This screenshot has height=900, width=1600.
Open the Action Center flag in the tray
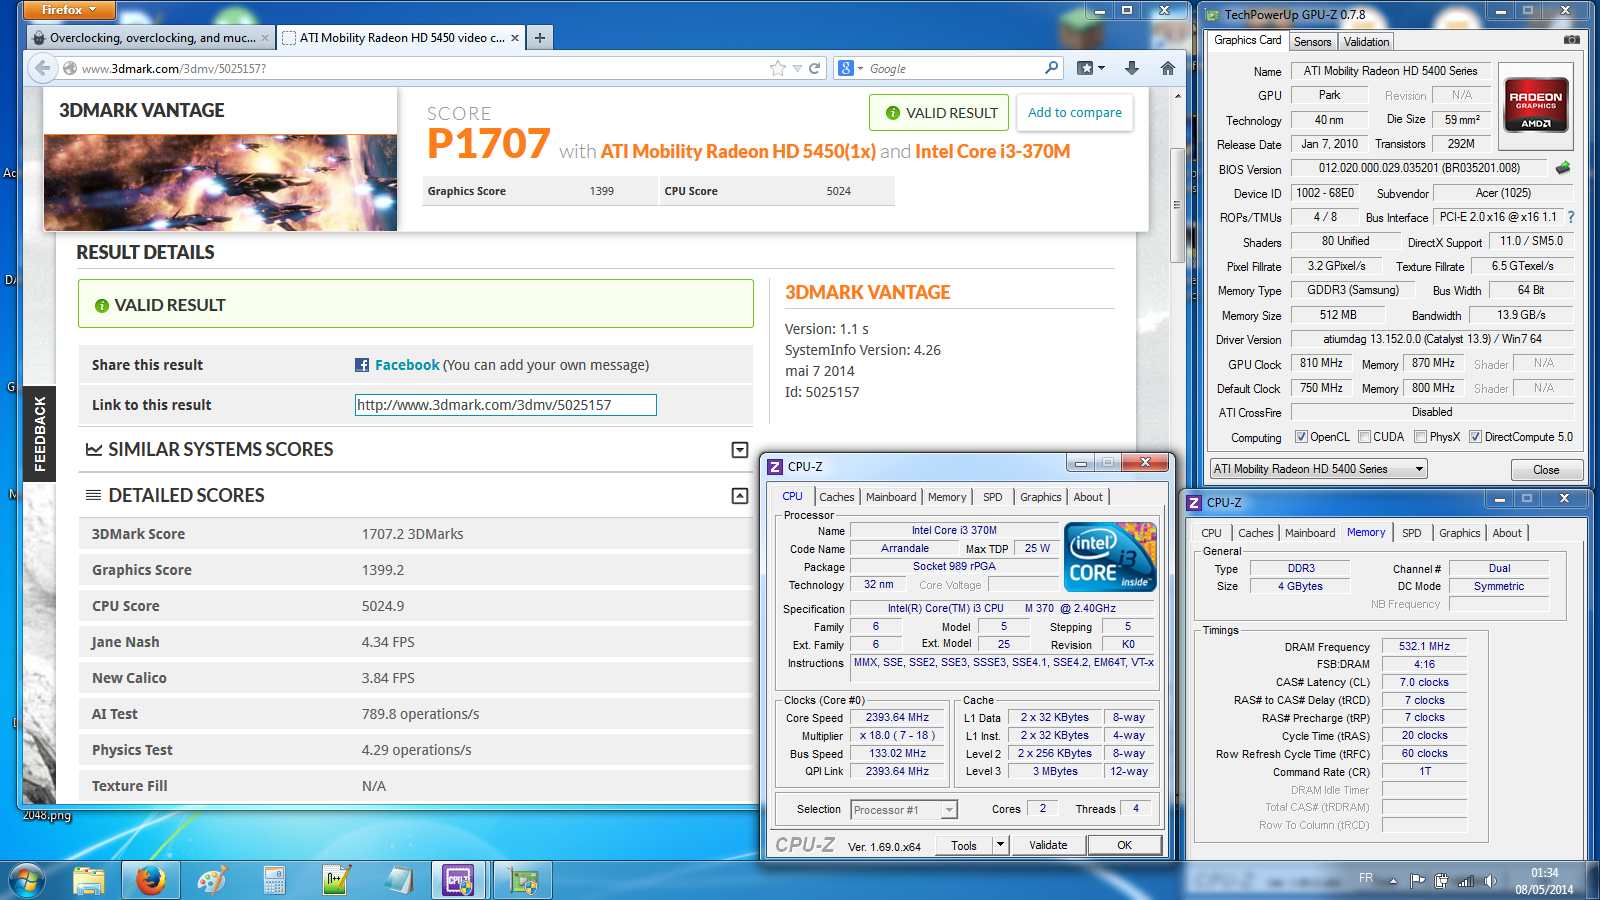tap(1417, 881)
